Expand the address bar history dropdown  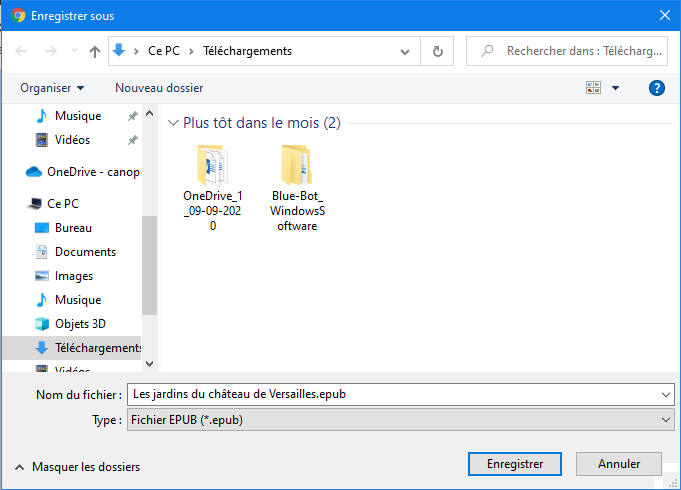point(405,51)
